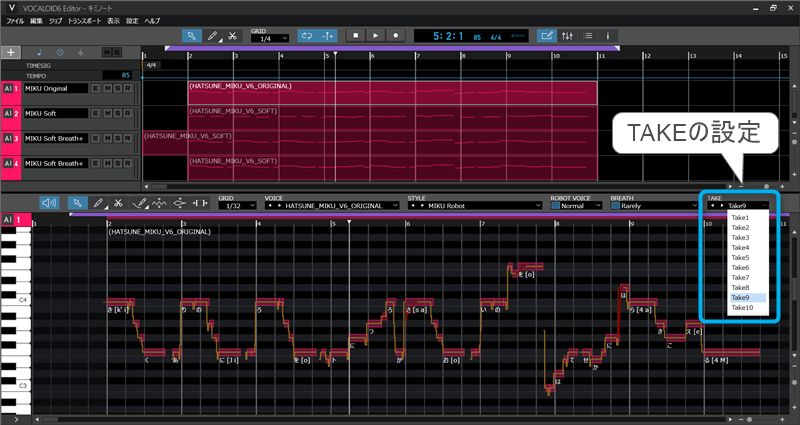Click the tempo value 85 field
Screen dimensions: 800x425
point(117,76)
